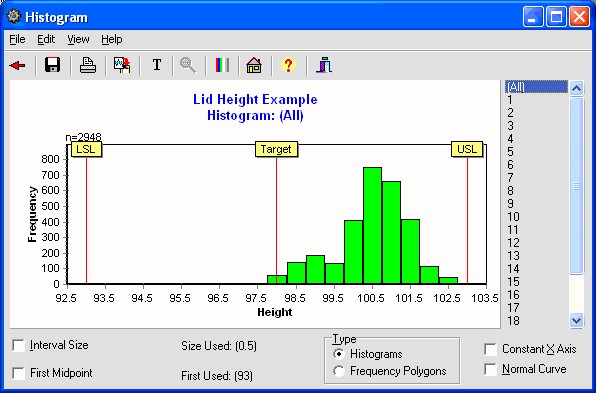Click the list scrollbar up arrow
This screenshot has height=393, width=596.
[x=576, y=88]
